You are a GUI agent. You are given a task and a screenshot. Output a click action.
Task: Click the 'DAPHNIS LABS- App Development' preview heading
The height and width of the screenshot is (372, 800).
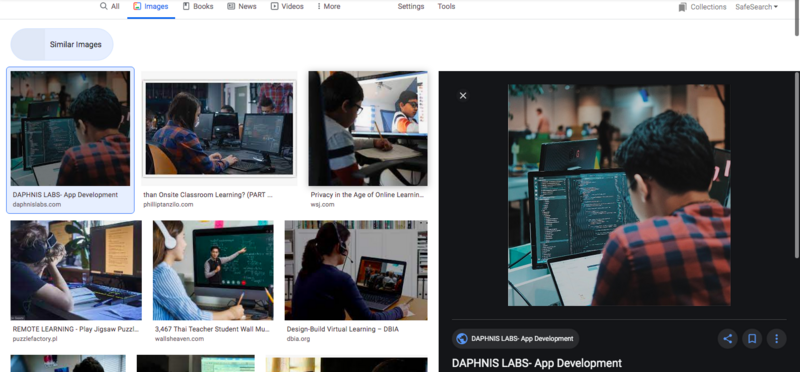pyautogui.click(x=537, y=363)
